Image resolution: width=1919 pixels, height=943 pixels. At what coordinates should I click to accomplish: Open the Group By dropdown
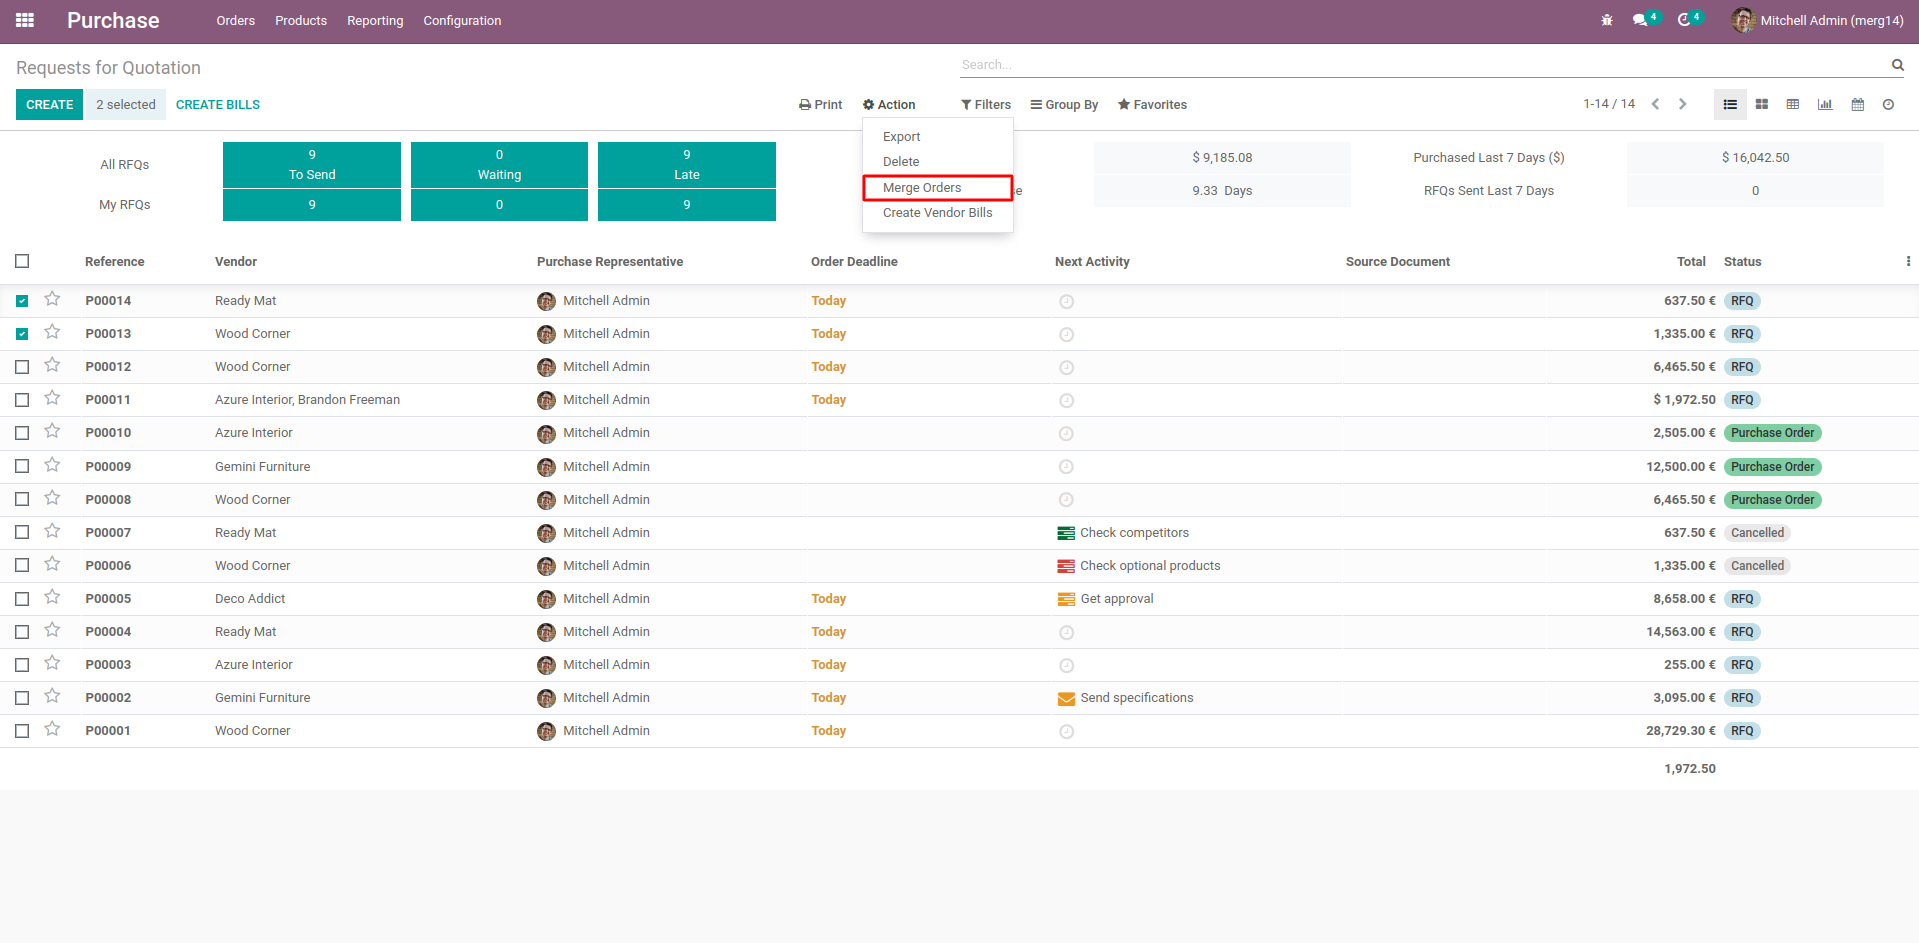click(1064, 104)
